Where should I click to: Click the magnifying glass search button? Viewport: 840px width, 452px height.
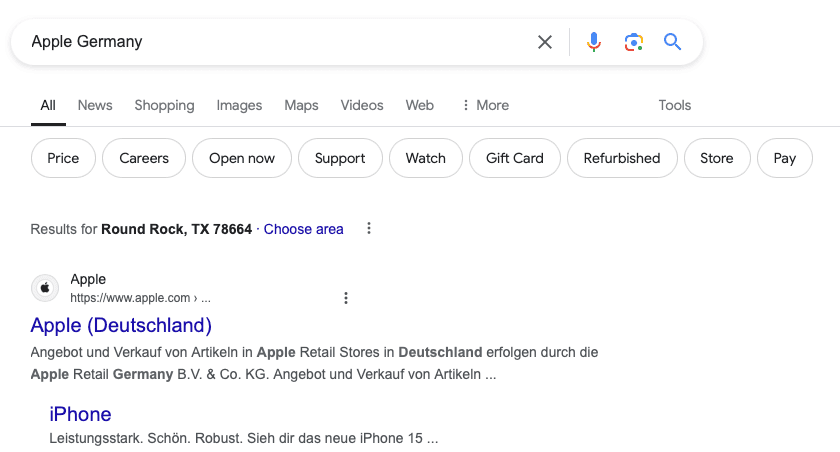[x=672, y=42]
